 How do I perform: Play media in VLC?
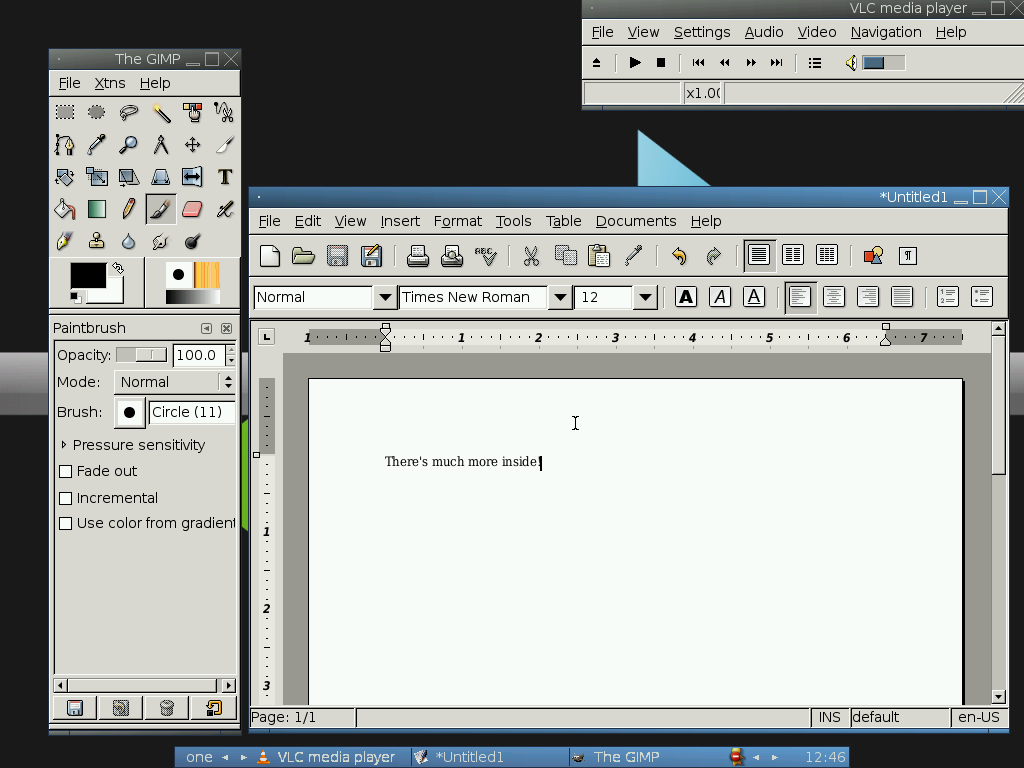click(x=634, y=63)
